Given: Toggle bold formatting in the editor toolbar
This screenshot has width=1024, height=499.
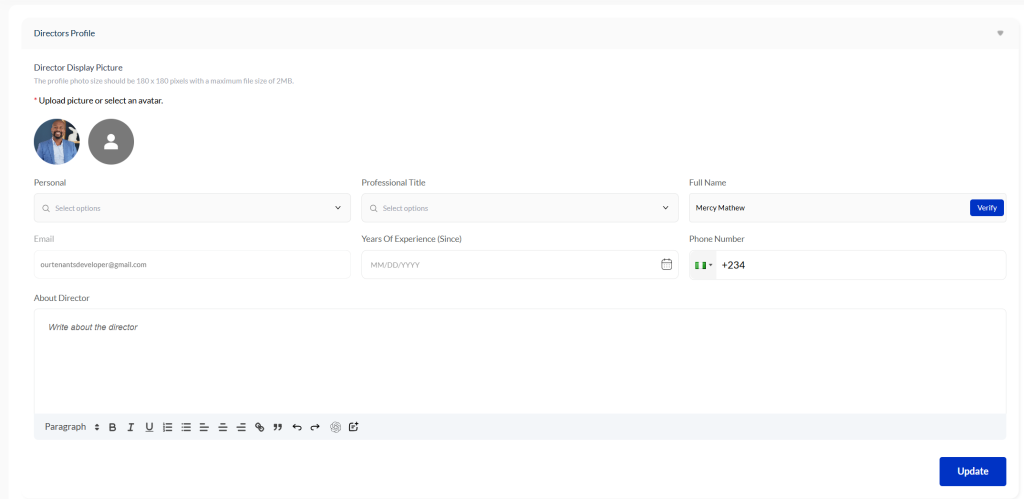Looking at the screenshot, I should [x=113, y=427].
